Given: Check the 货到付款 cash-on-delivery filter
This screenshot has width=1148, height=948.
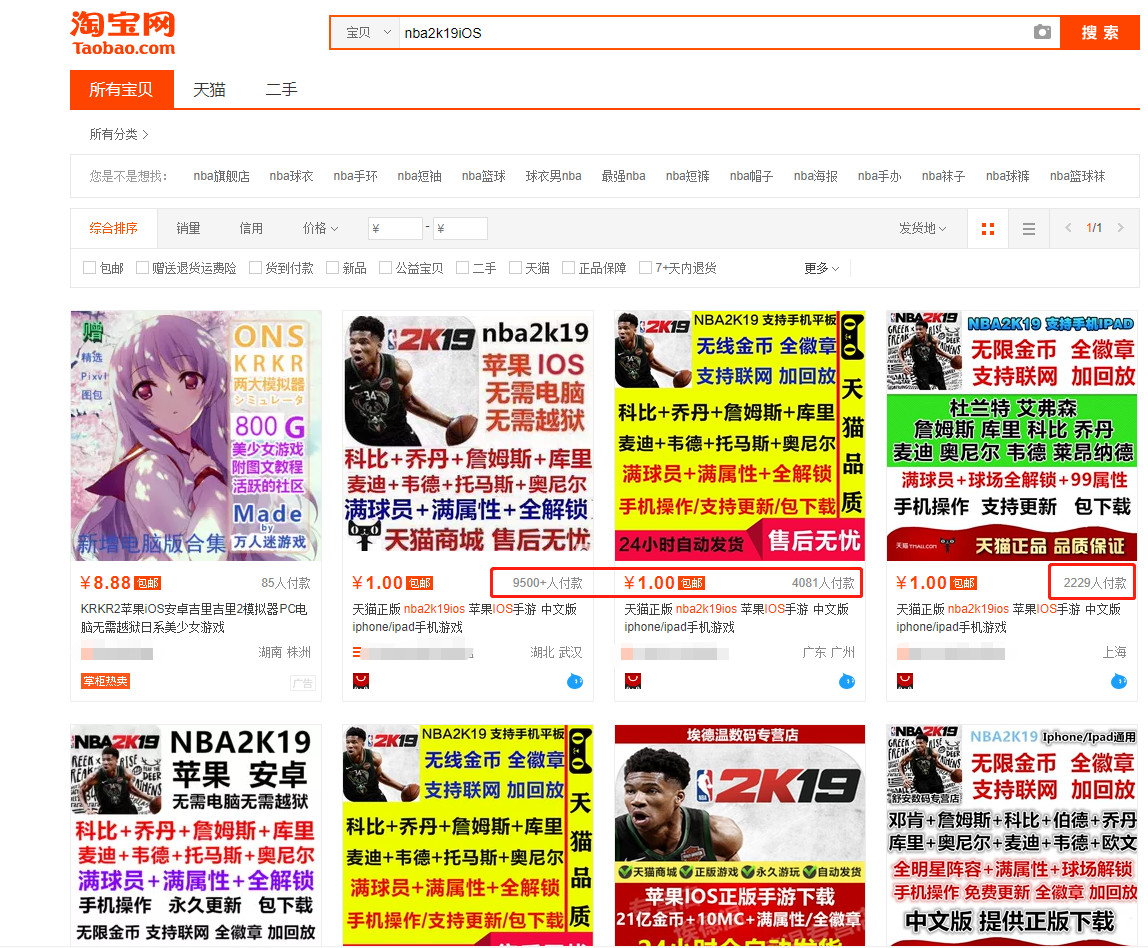Looking at the screenshot, I should click(256, 267).
